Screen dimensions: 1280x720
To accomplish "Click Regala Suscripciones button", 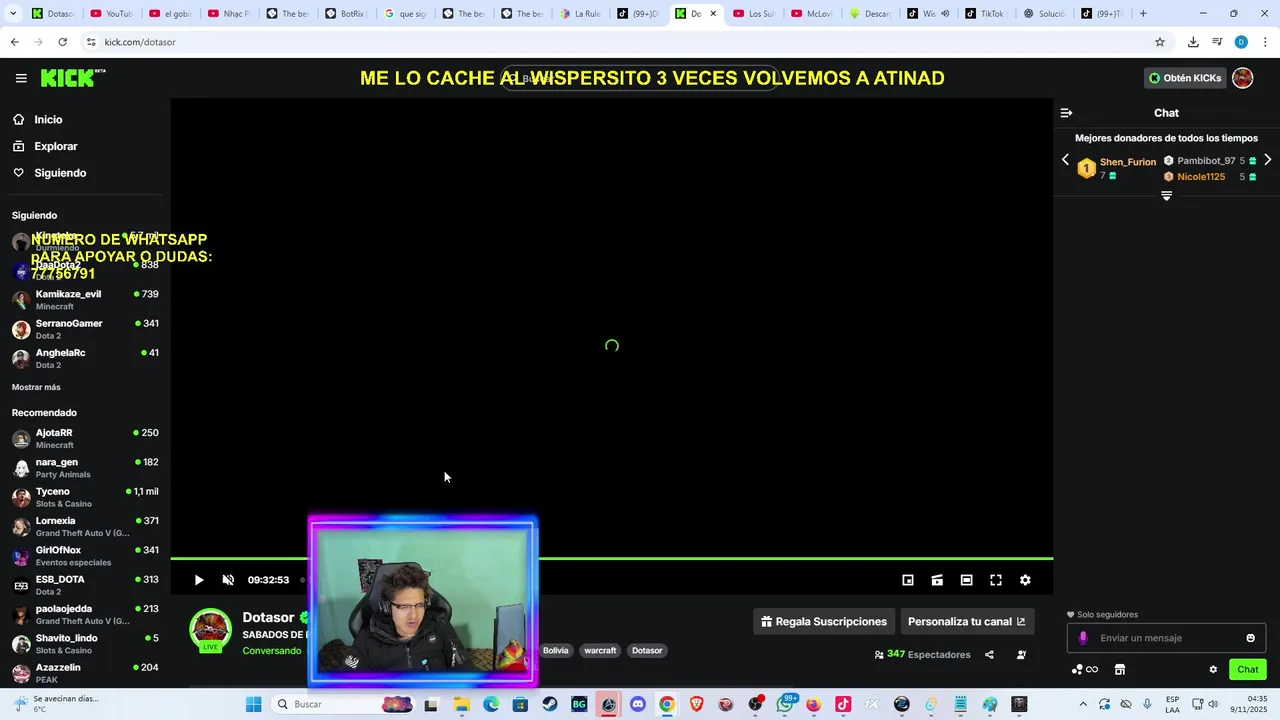I will (824, 621).
